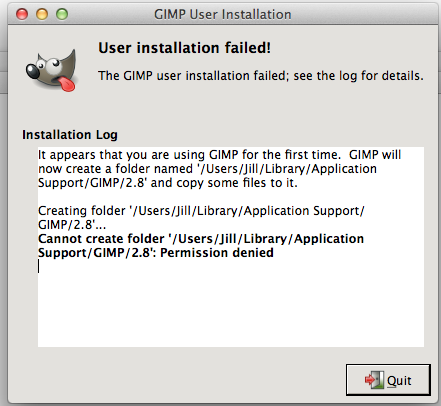Close the dialog with the red button
This screenshot has height=406, width=441.
[x=22, y=14]
